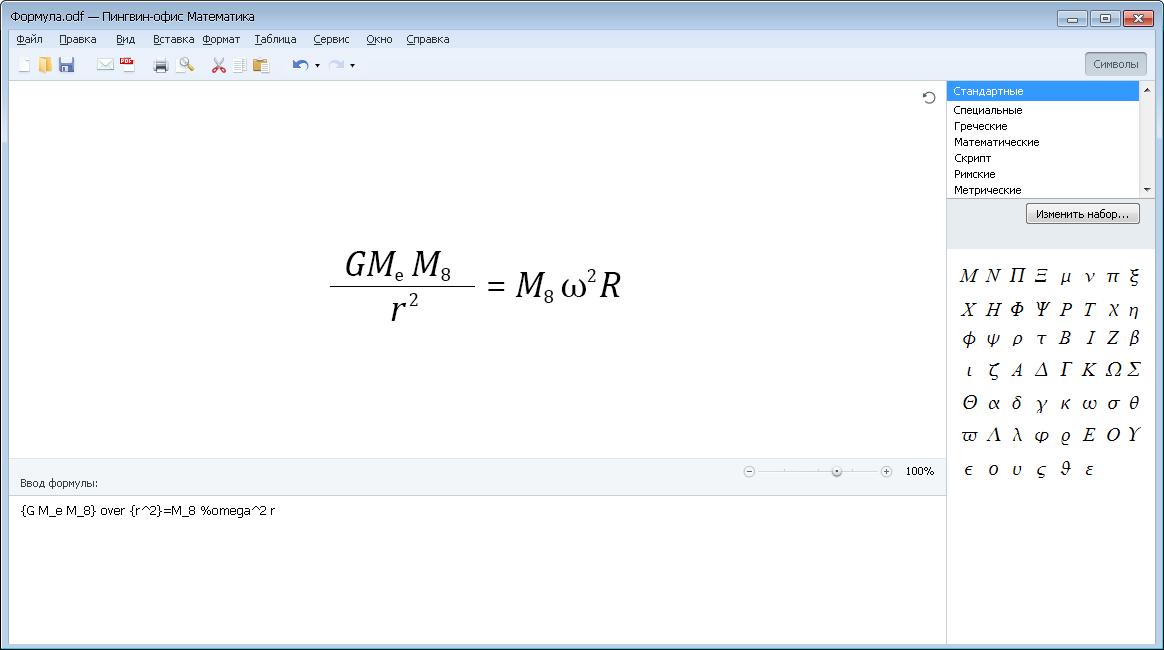This screenshot has width=1164, height=650.
Task: Click the New document icon
Action: 25,65
